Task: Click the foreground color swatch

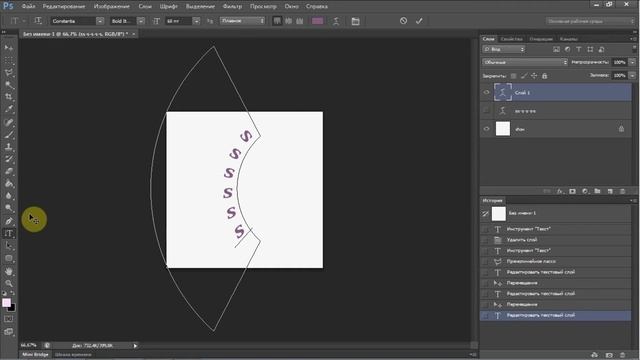Action: coord(6,303)
